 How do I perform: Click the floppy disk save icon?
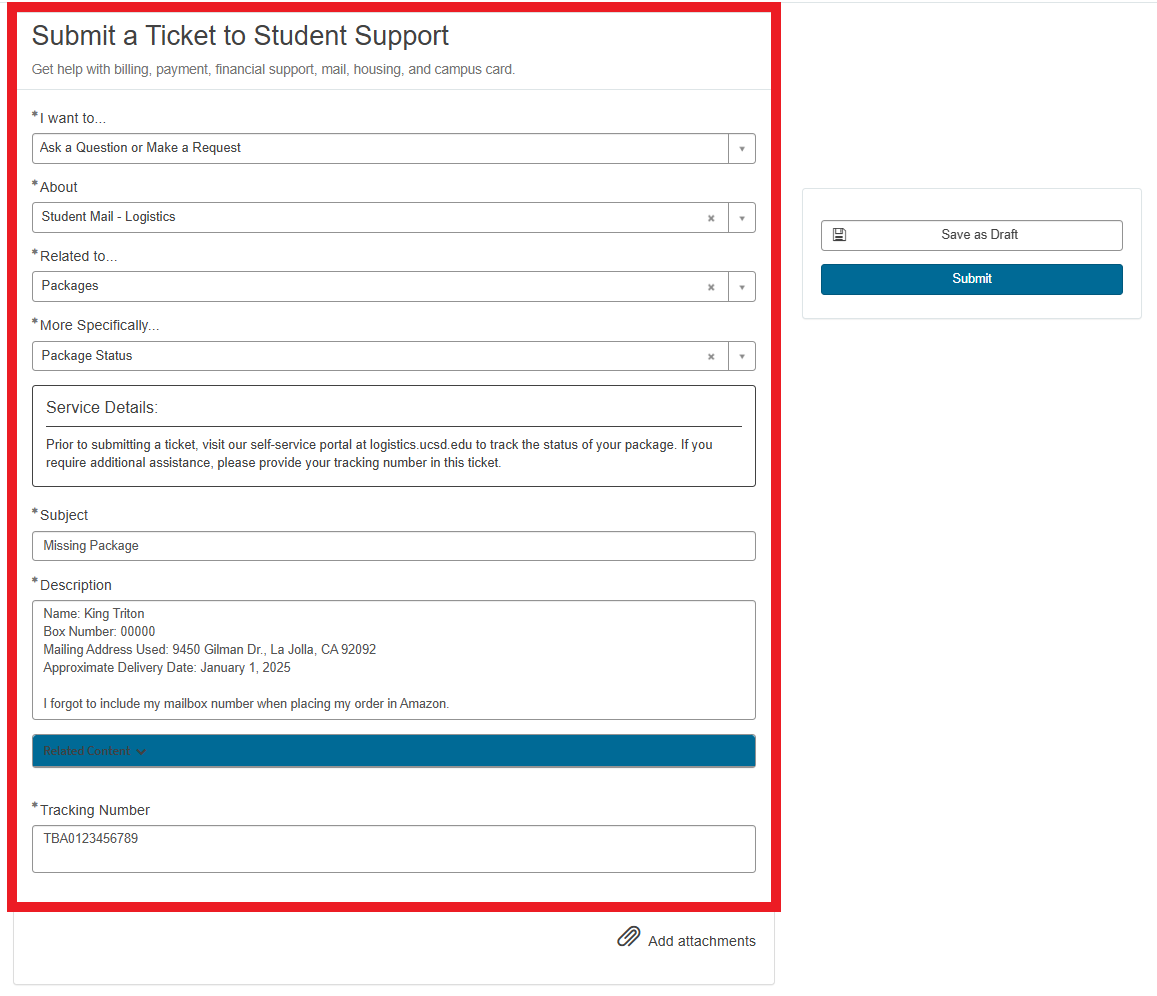tap(839, 235)
